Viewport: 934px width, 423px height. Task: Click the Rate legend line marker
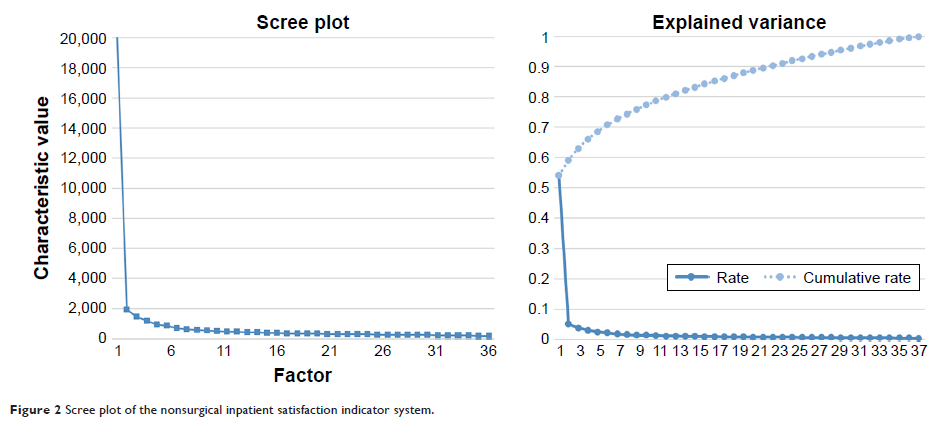pos(692,278)
